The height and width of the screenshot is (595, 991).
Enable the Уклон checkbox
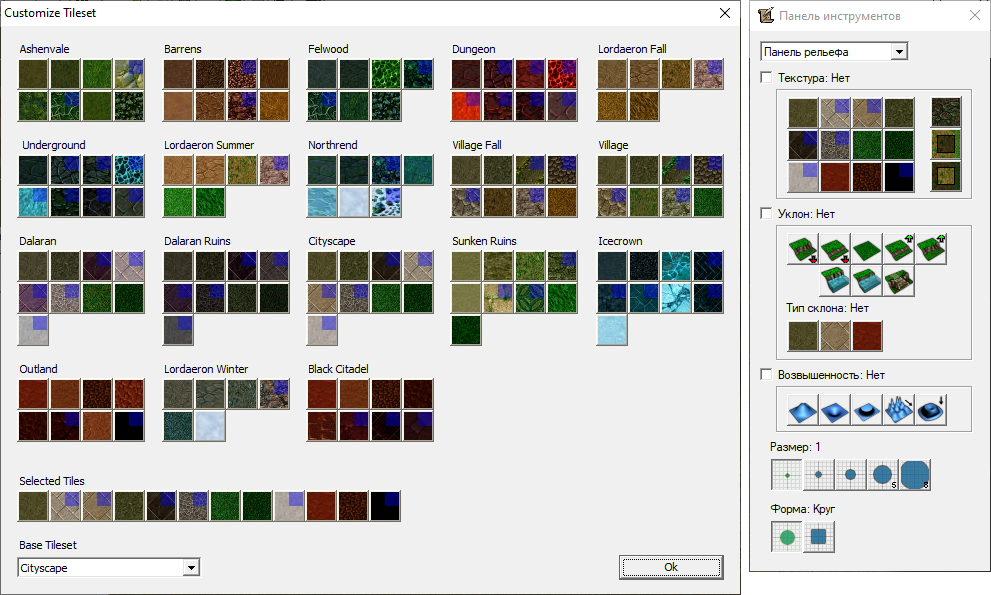pos(766,213)
